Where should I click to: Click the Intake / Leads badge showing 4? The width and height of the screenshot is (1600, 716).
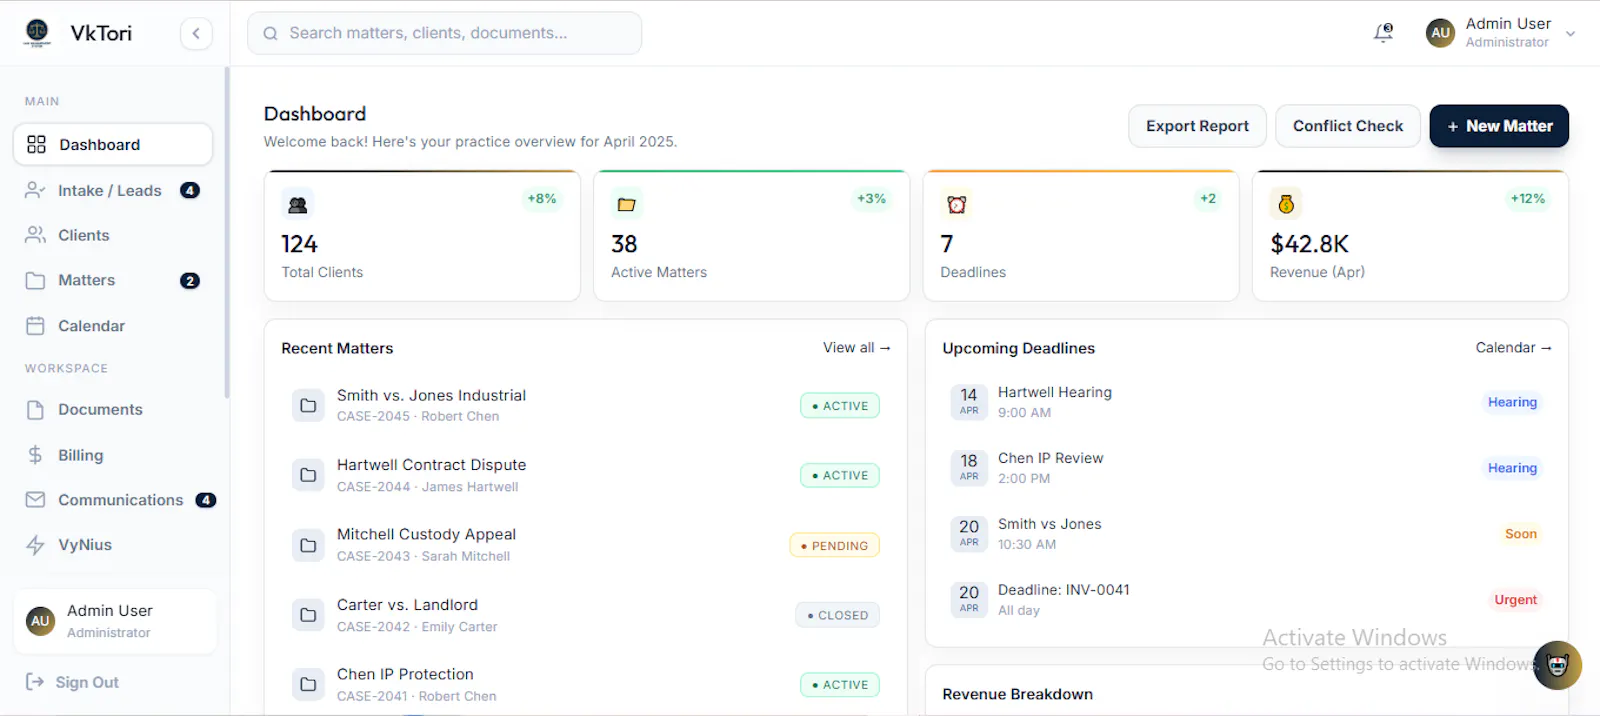point(190,190)
